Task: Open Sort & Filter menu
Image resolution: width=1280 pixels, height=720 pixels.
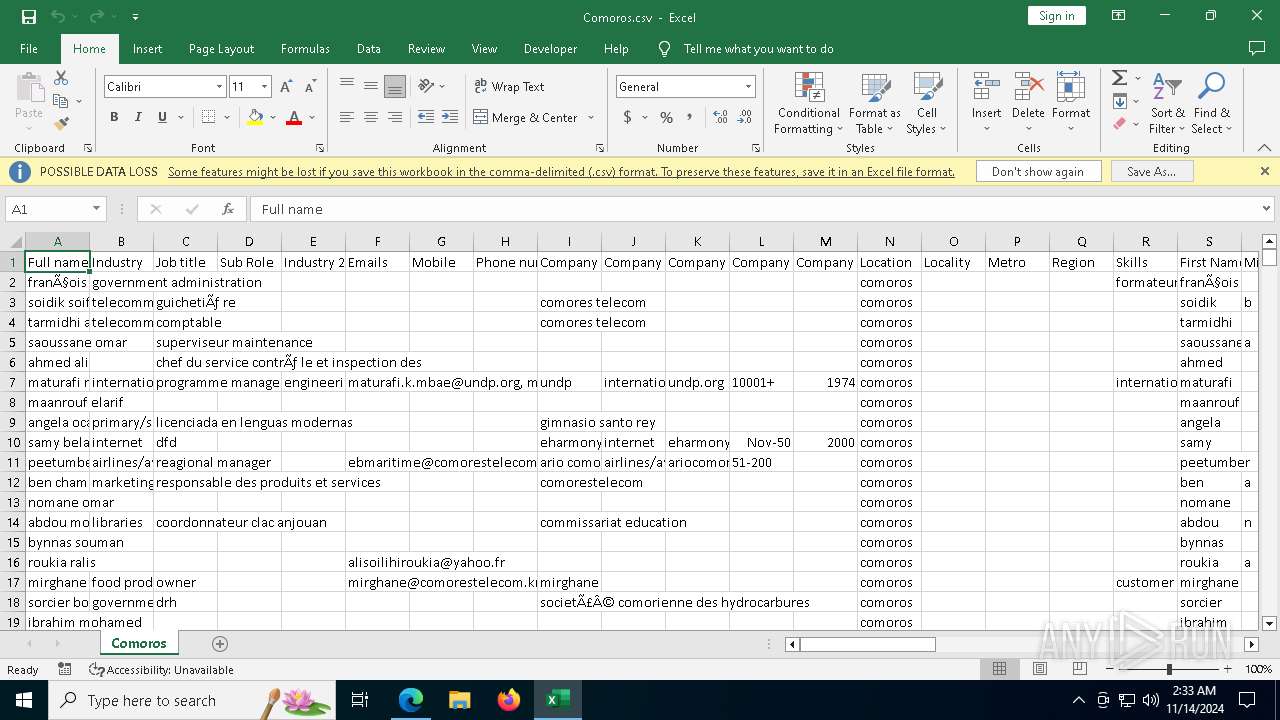Action: click(1167, 103)
